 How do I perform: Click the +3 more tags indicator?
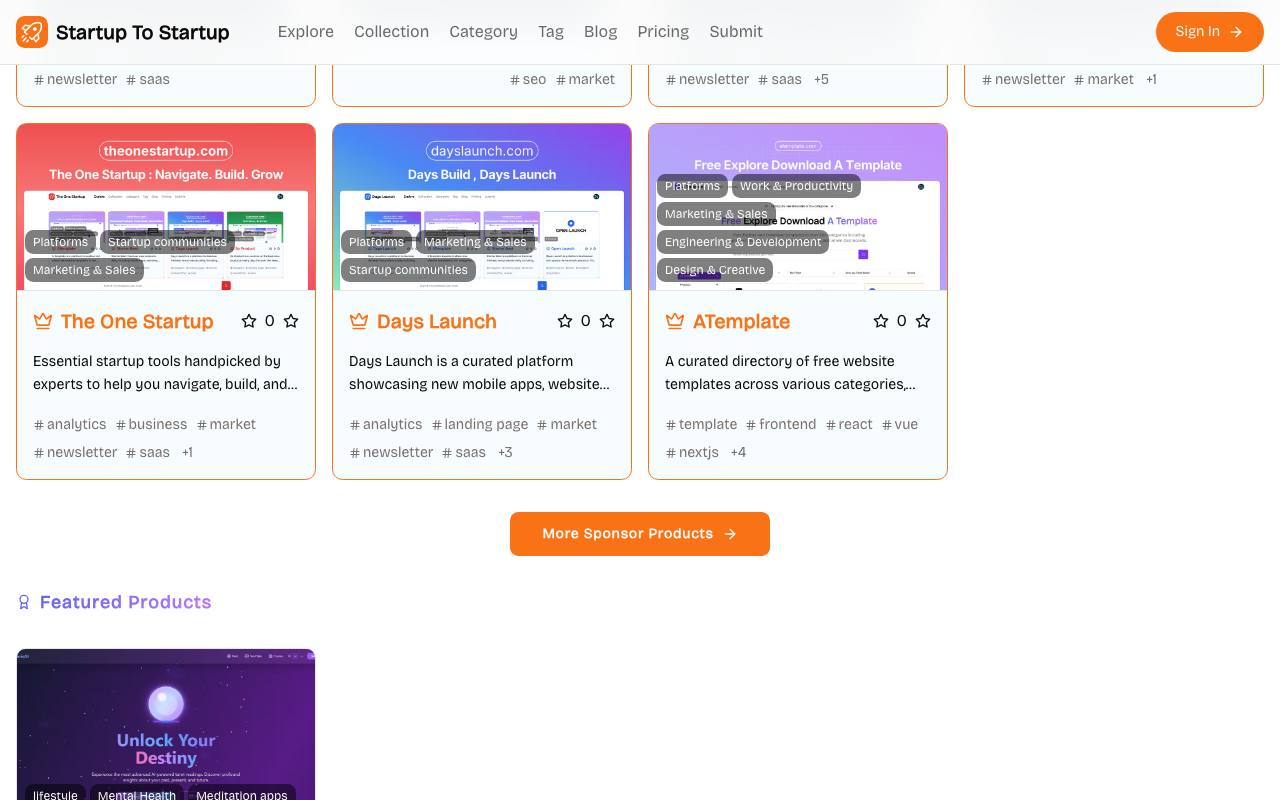coord(505,452)
